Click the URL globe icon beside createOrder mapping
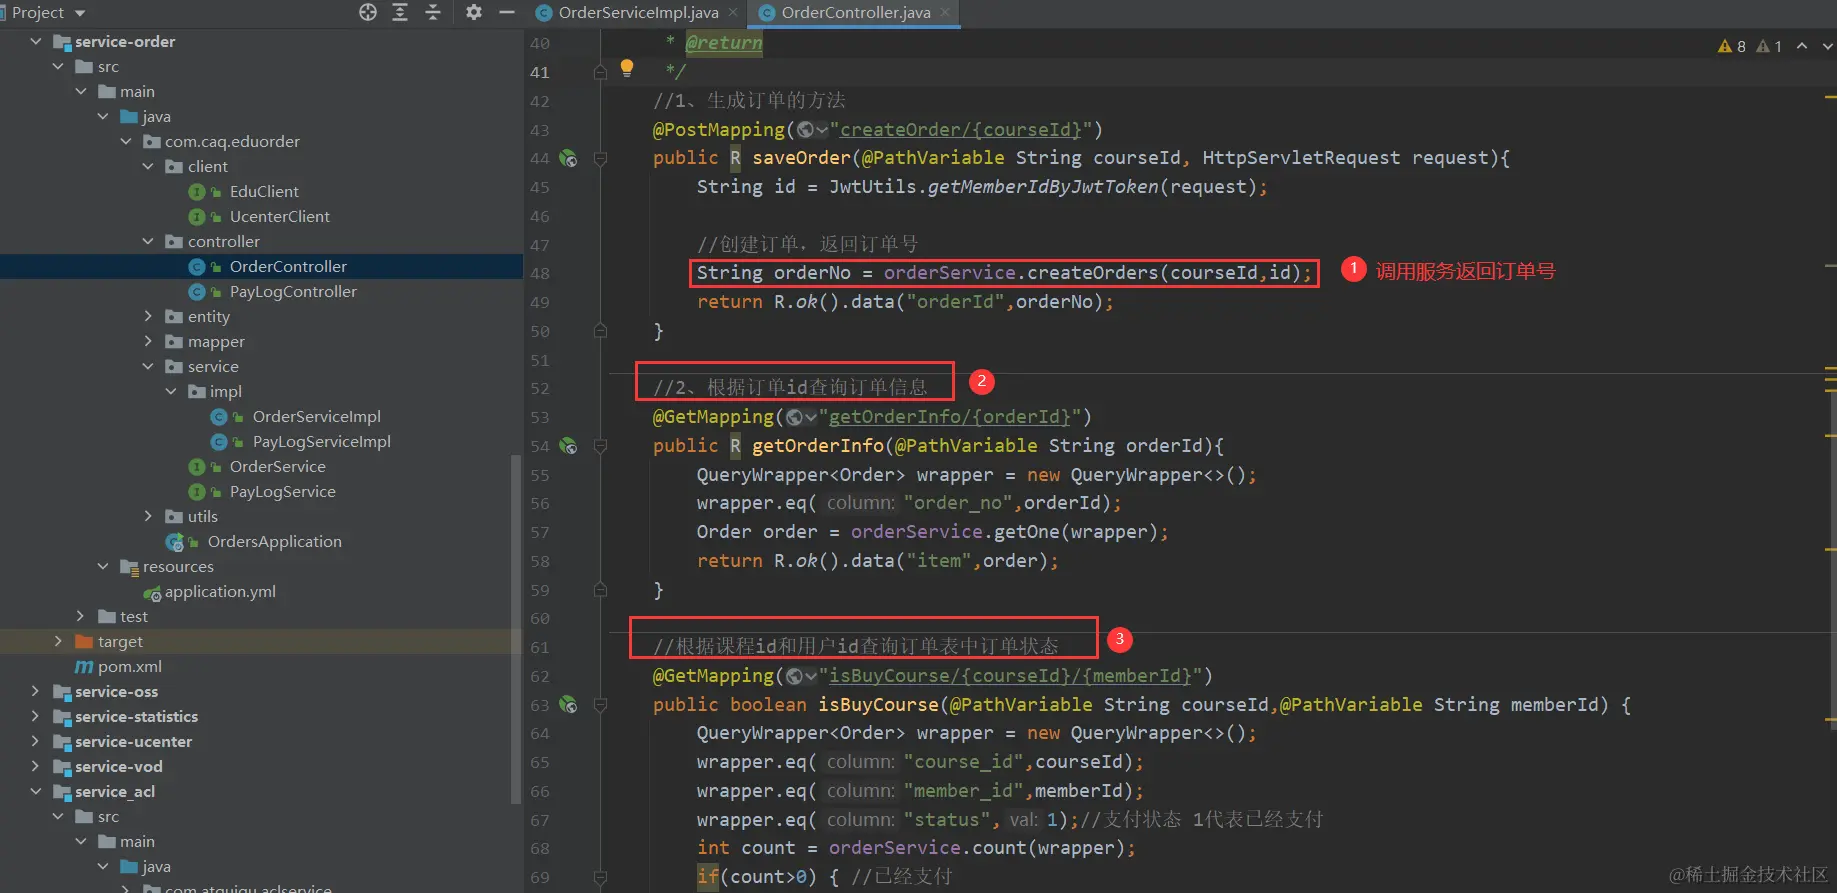The width and height of the screenshot is (1837, 893). [811, 130]
